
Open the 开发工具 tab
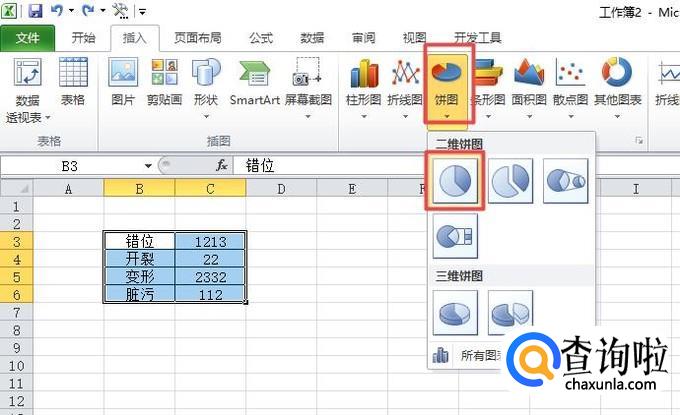pyautogui.click(x=477, y=38)
